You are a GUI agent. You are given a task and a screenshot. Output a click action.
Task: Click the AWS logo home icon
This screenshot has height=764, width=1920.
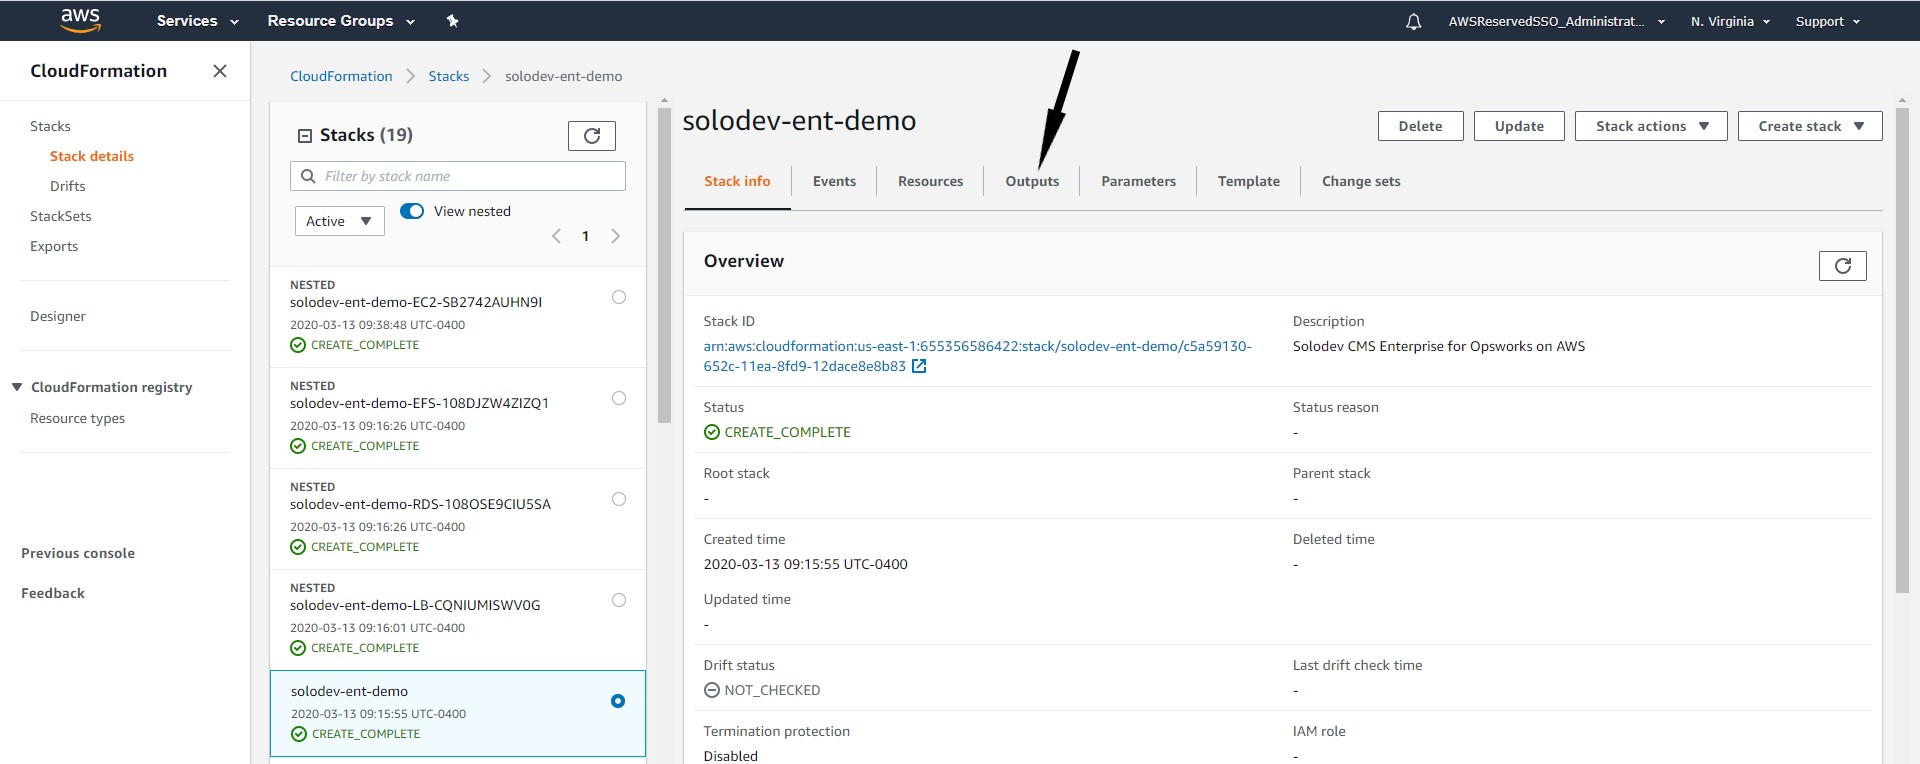pyautogui.click(x=80, y=20)
